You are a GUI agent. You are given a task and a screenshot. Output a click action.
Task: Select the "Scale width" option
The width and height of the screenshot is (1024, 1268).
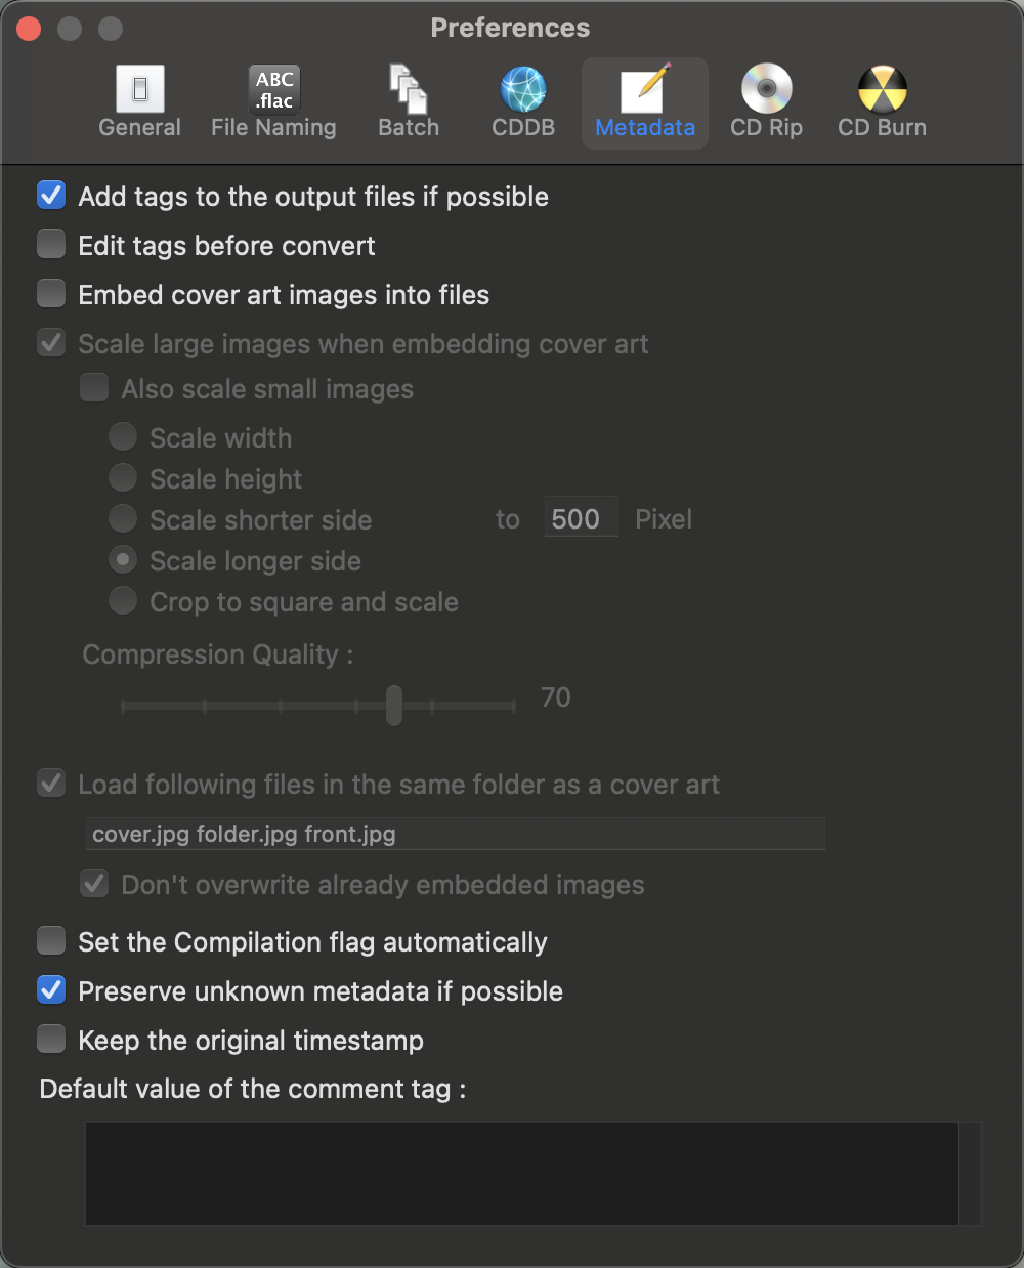122,436
